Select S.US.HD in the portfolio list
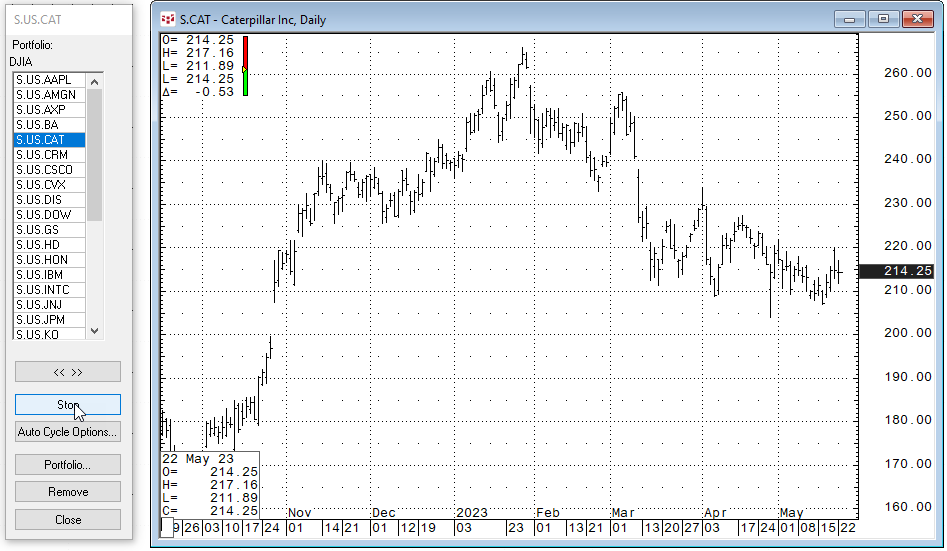The image size is (947, 551). click(49, 245)
